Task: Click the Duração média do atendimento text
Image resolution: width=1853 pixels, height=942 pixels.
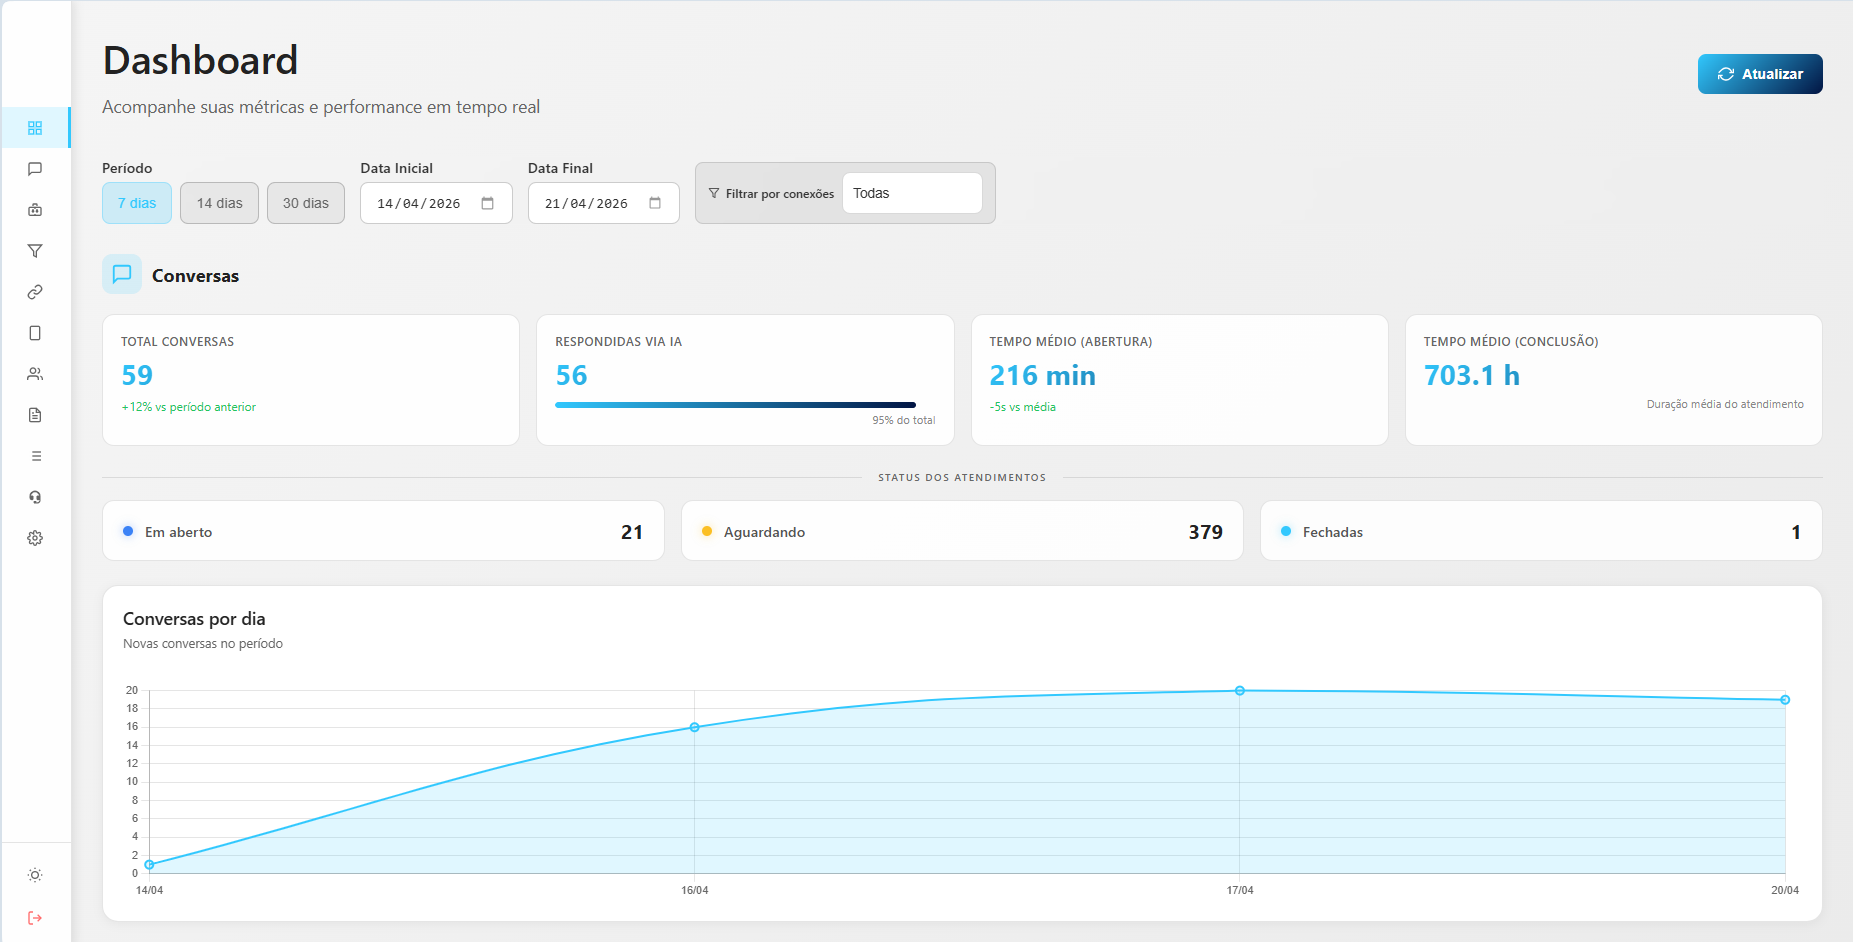Action: click(1725, 404)
